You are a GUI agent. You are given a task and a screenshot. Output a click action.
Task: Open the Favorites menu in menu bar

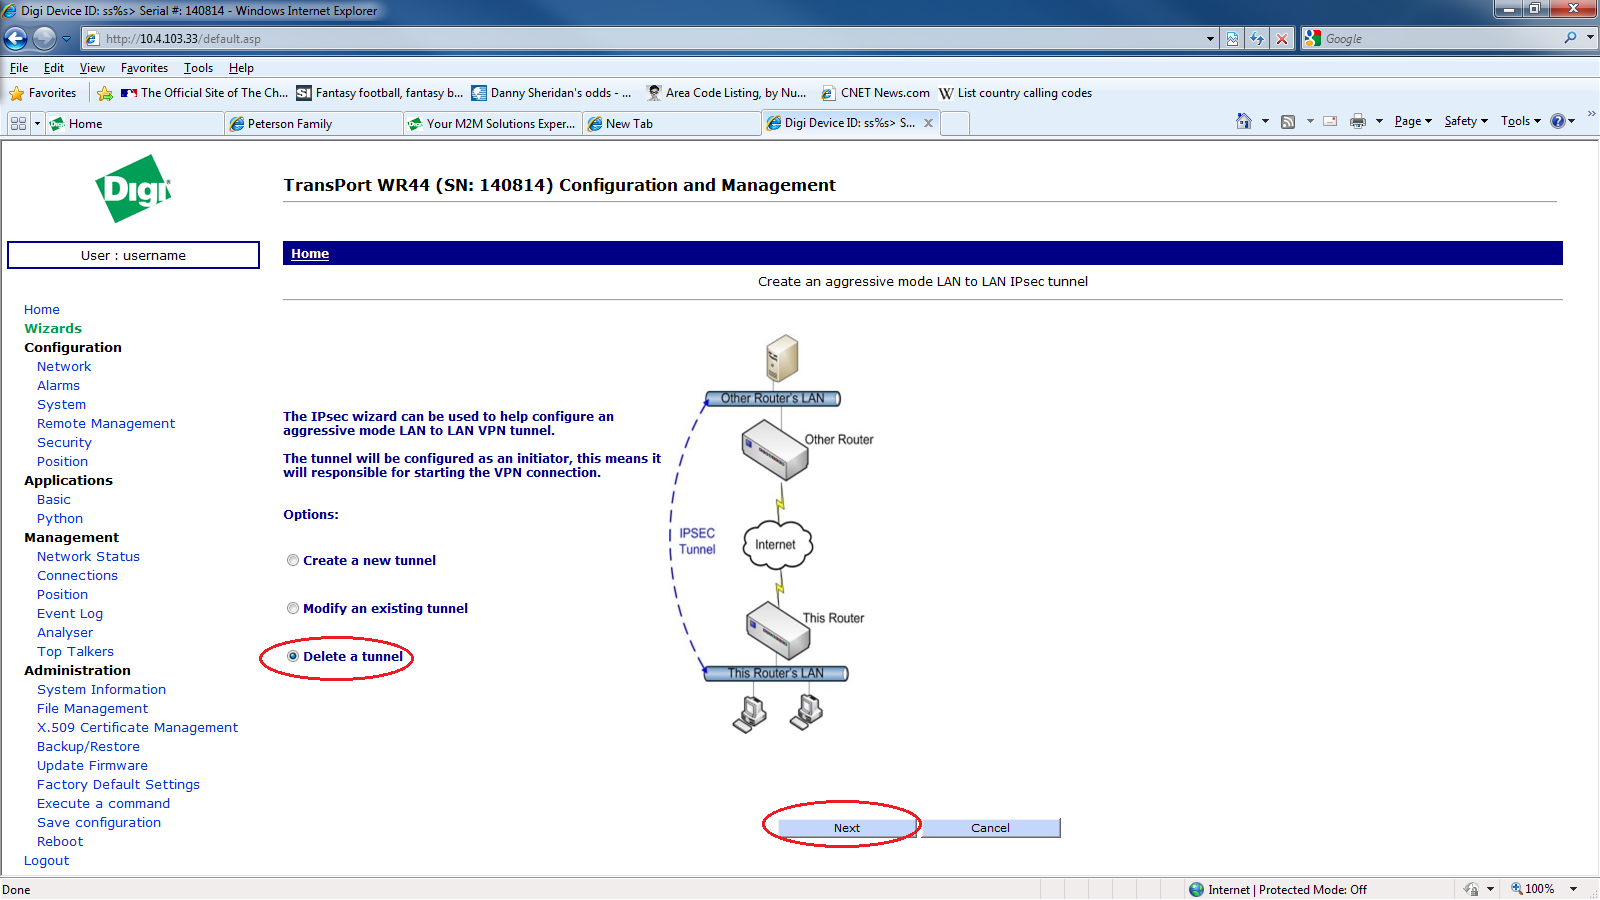pyautogui.click(x=144, y=68)
